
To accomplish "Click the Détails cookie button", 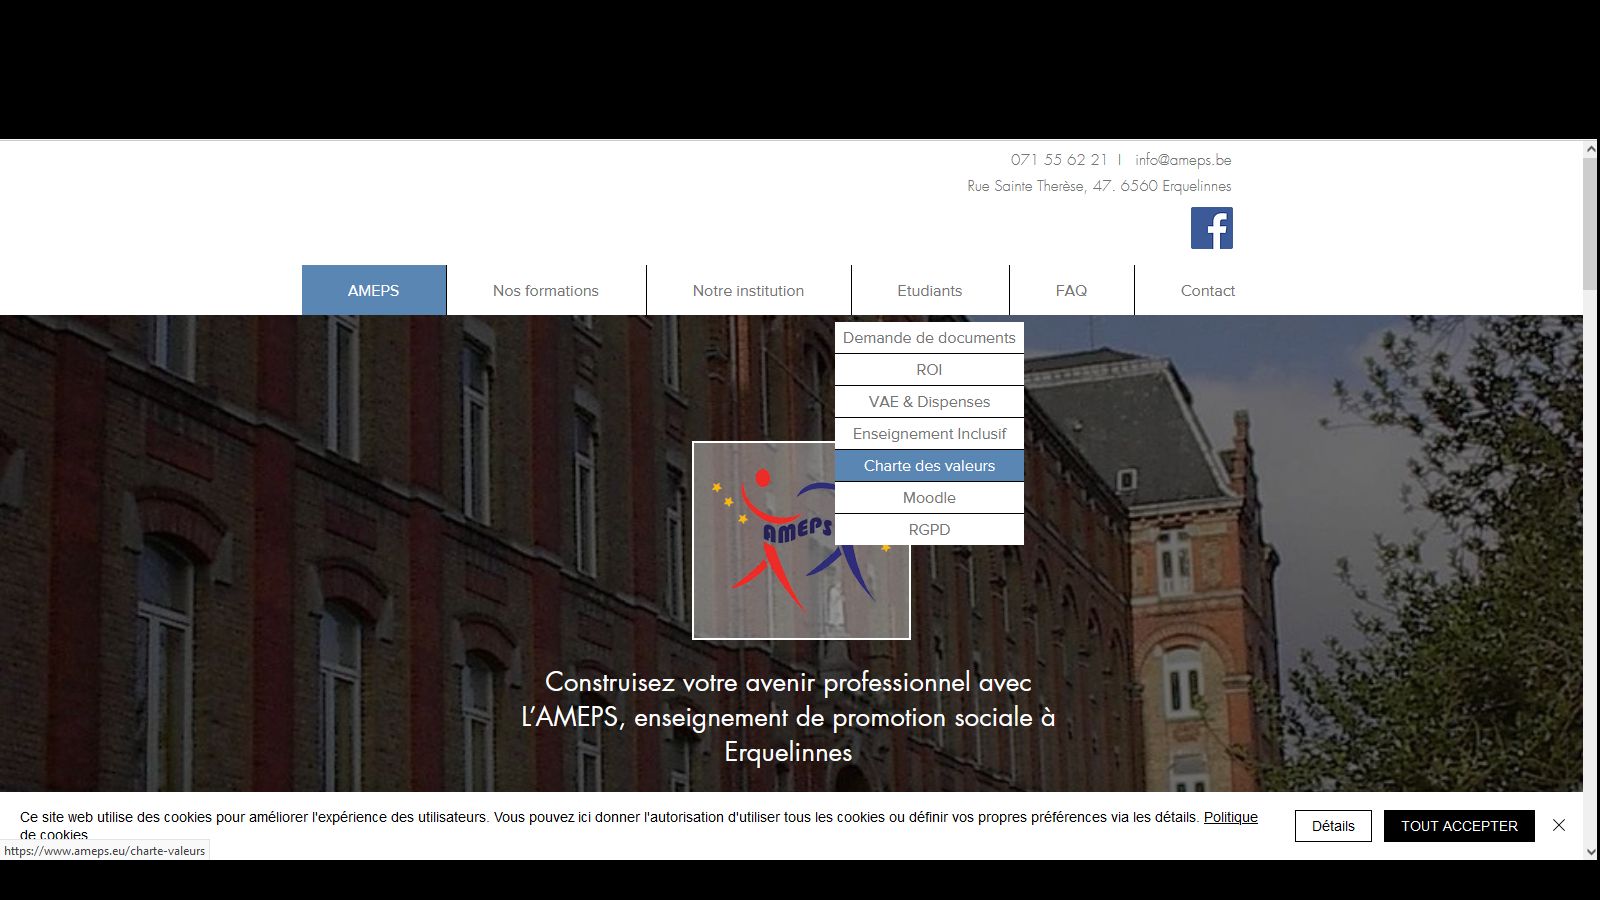I will [x=1333, y=826].
